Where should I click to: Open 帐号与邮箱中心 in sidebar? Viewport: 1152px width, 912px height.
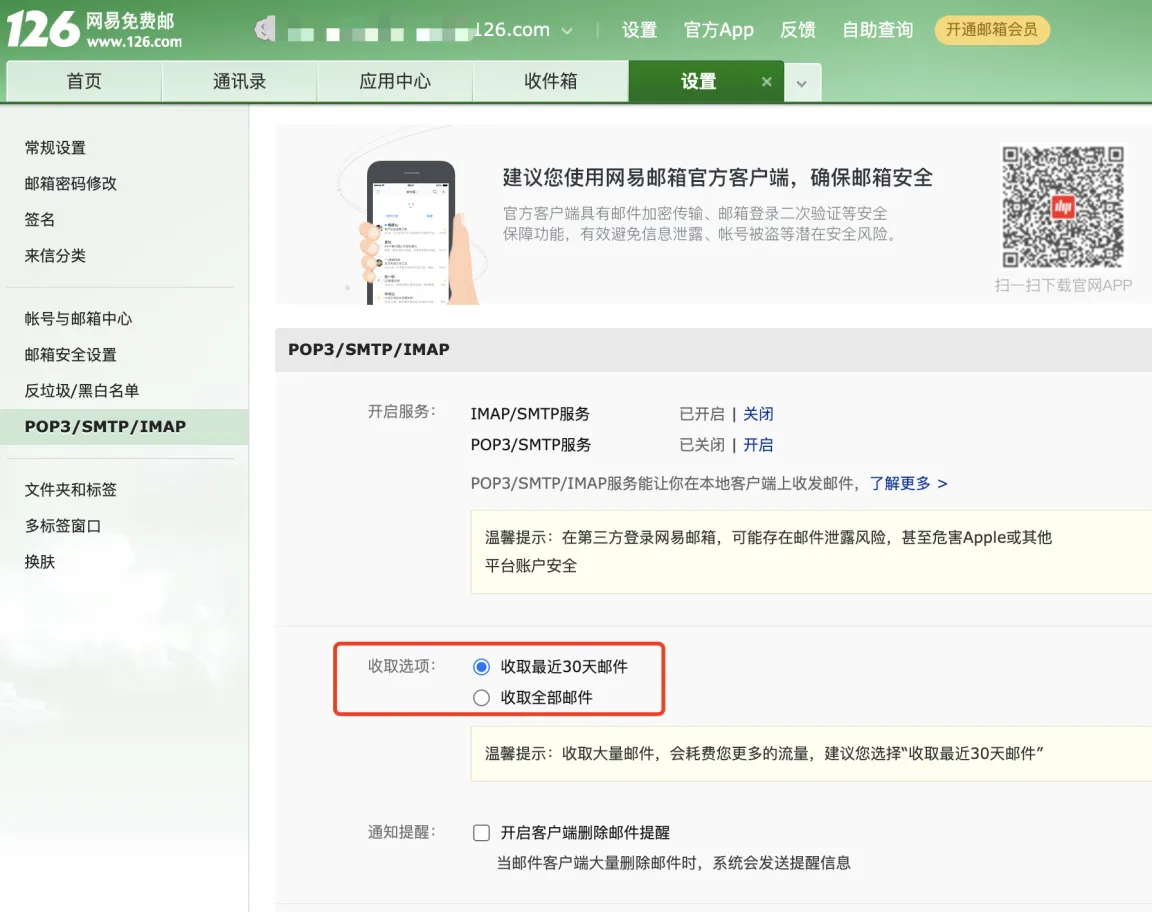[79, 319]
